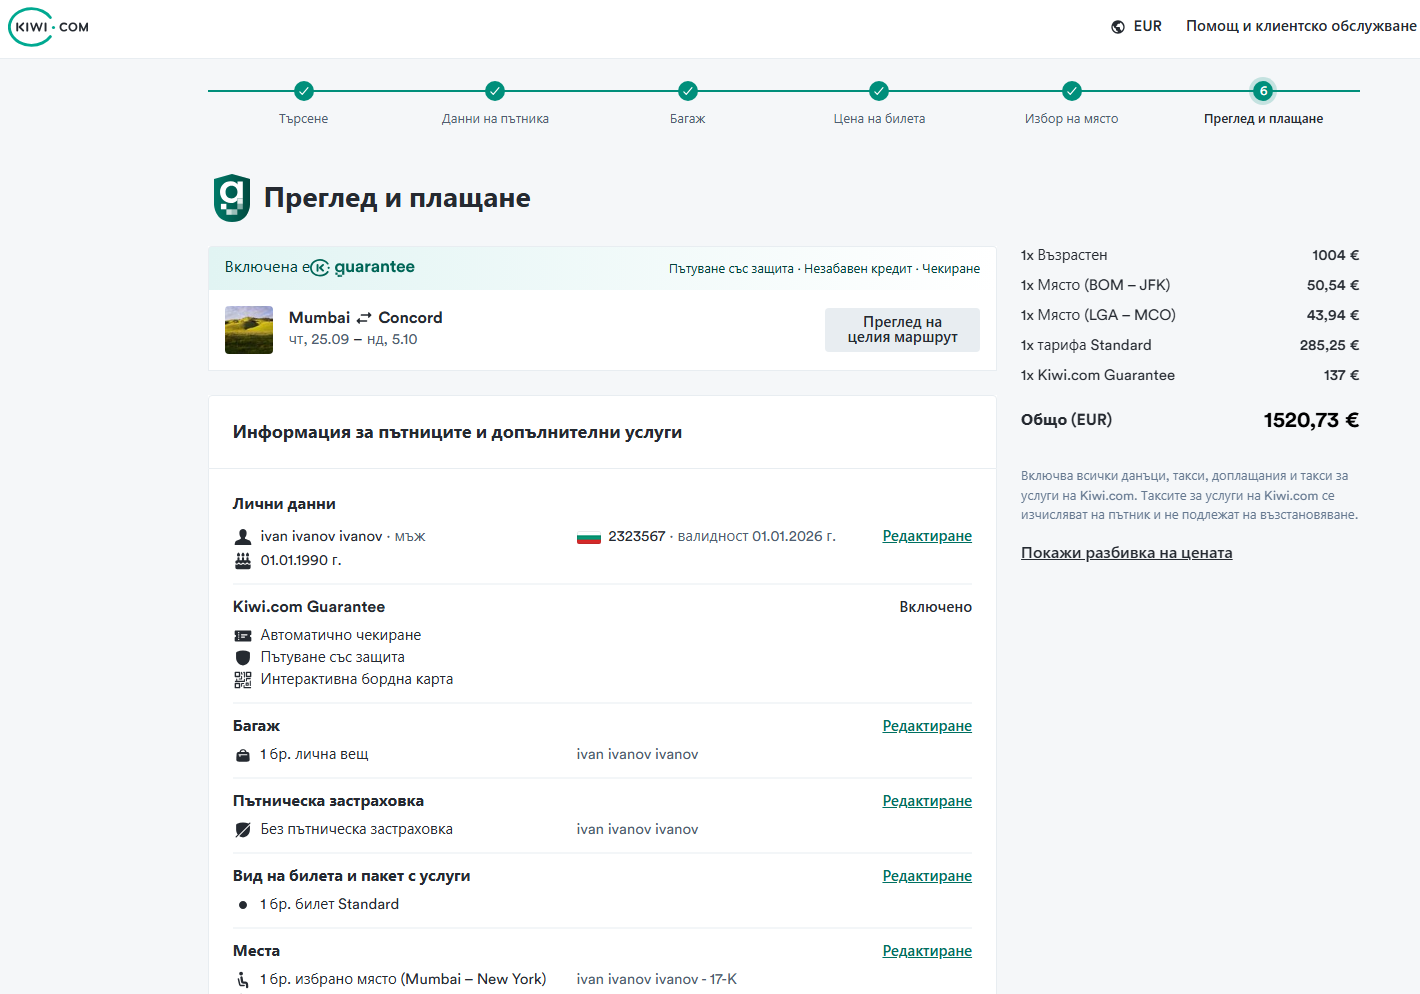1420x994 pixels.
Task: Click the Избор на място step checkmark
Action: pyautogui.click(x=1072, y=91)
